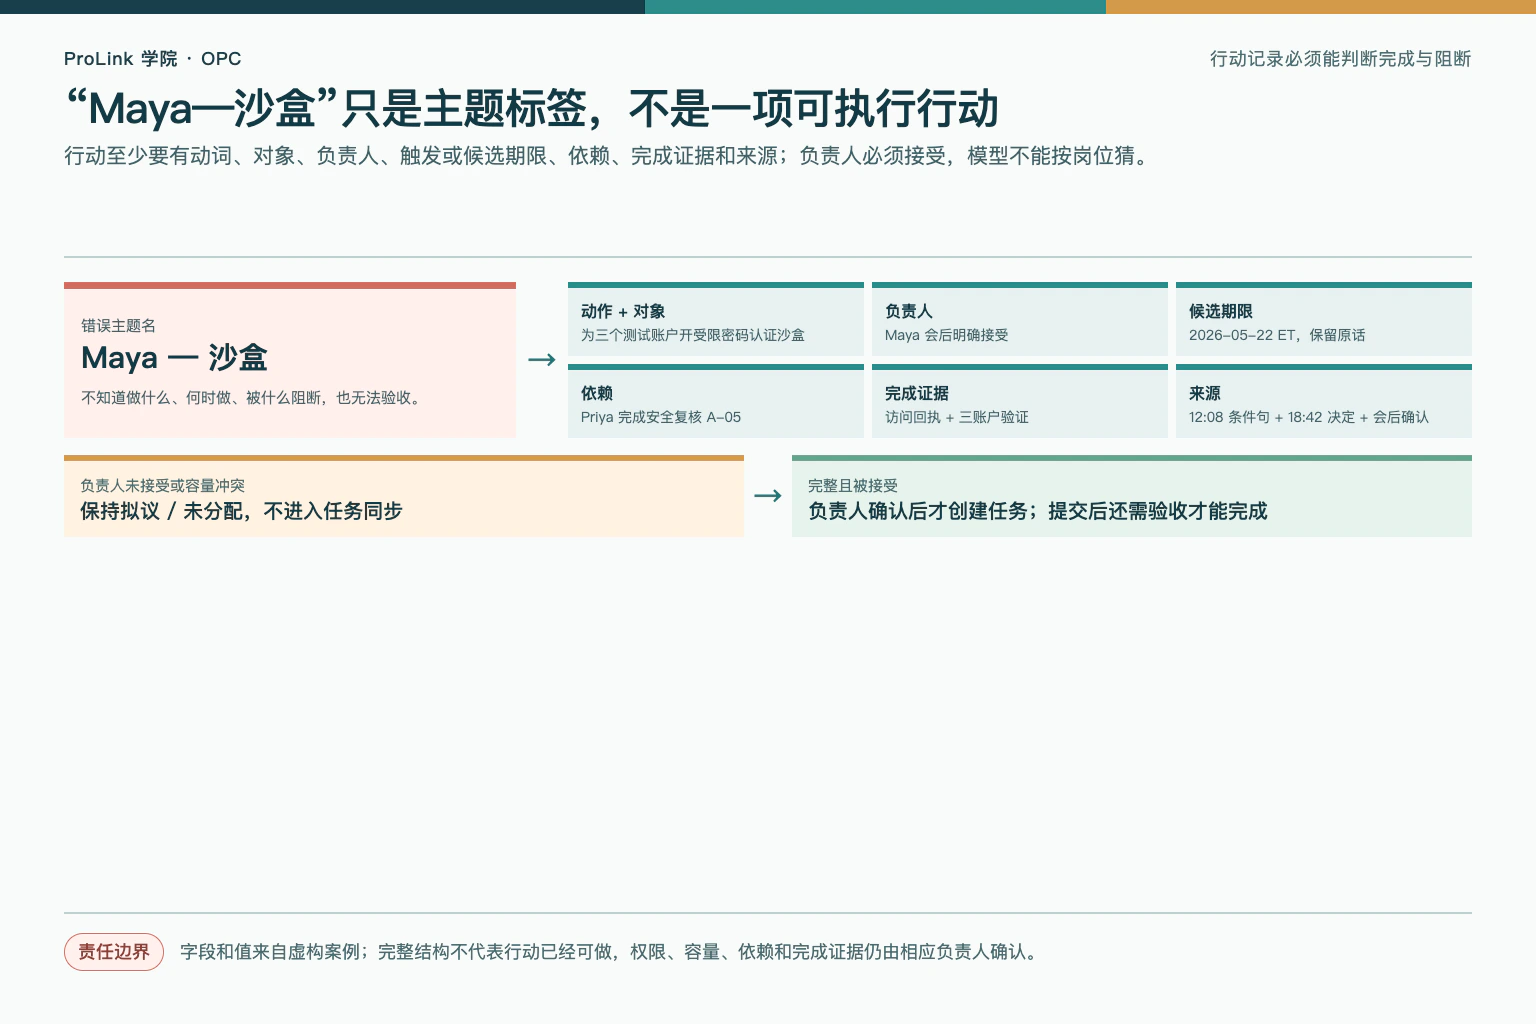Image resolution: width=1536 pixels, height=1024 pixels.
Task: Click the top-right note 行动记录必须能判断完成与阻断
Action: tap(1340, 59)
